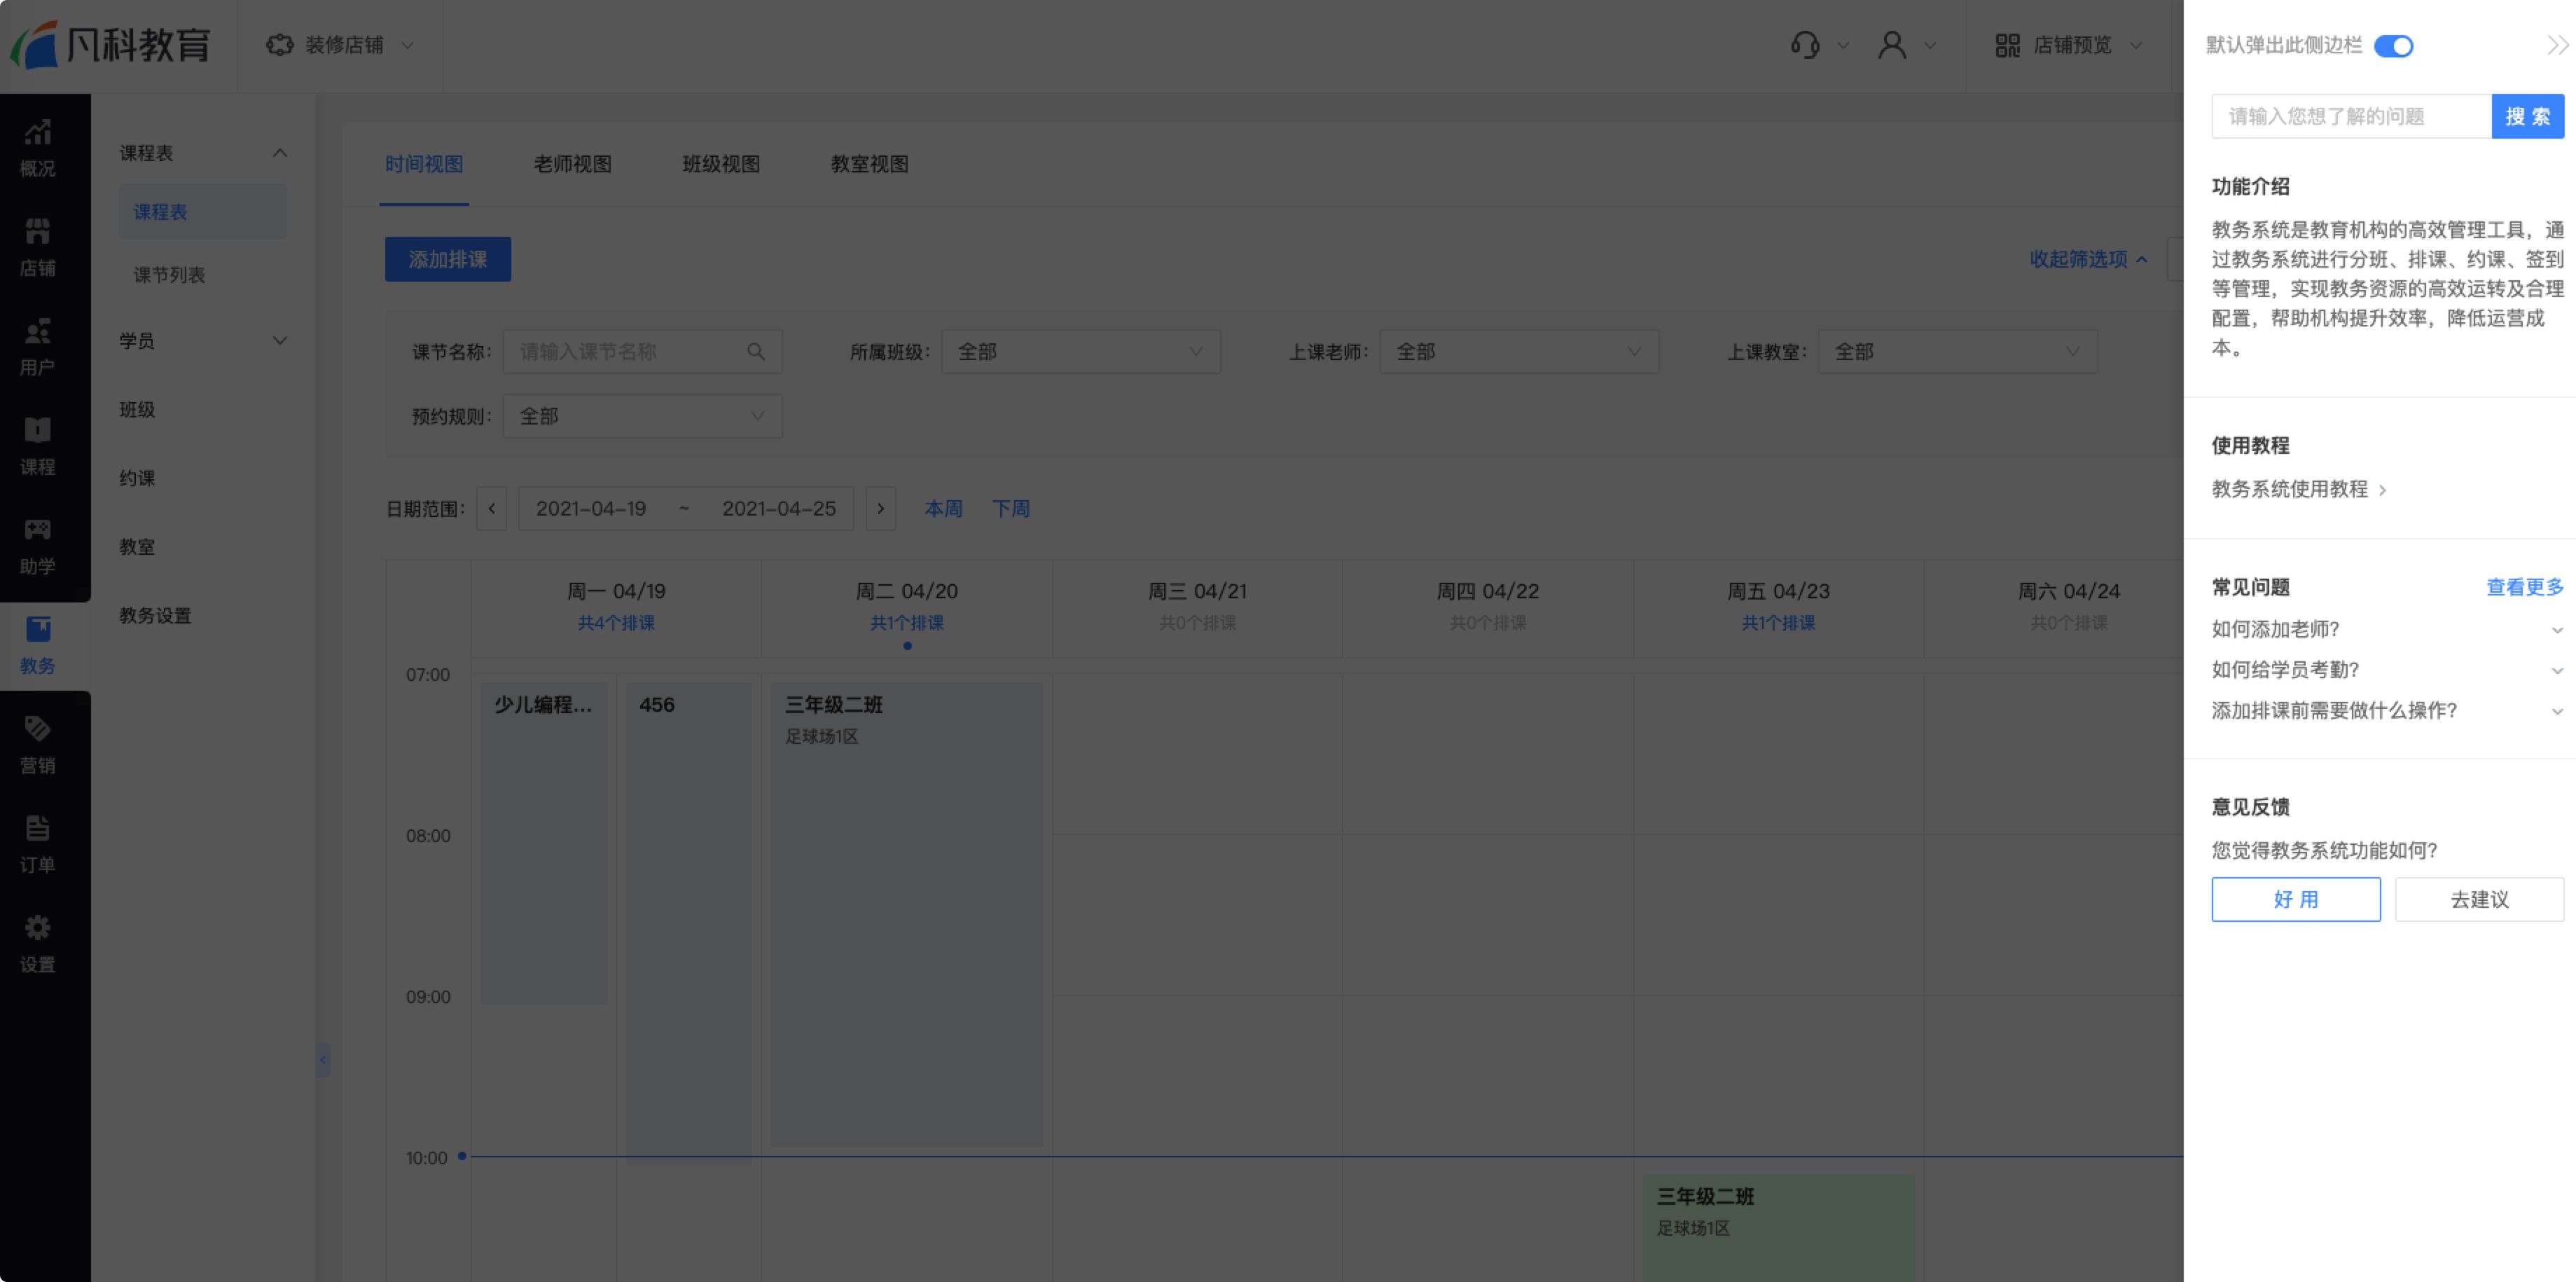This screenshot has height=1282, width=2576.
Task: Open the 助学 sidebar icon
Action: (37, 546)
